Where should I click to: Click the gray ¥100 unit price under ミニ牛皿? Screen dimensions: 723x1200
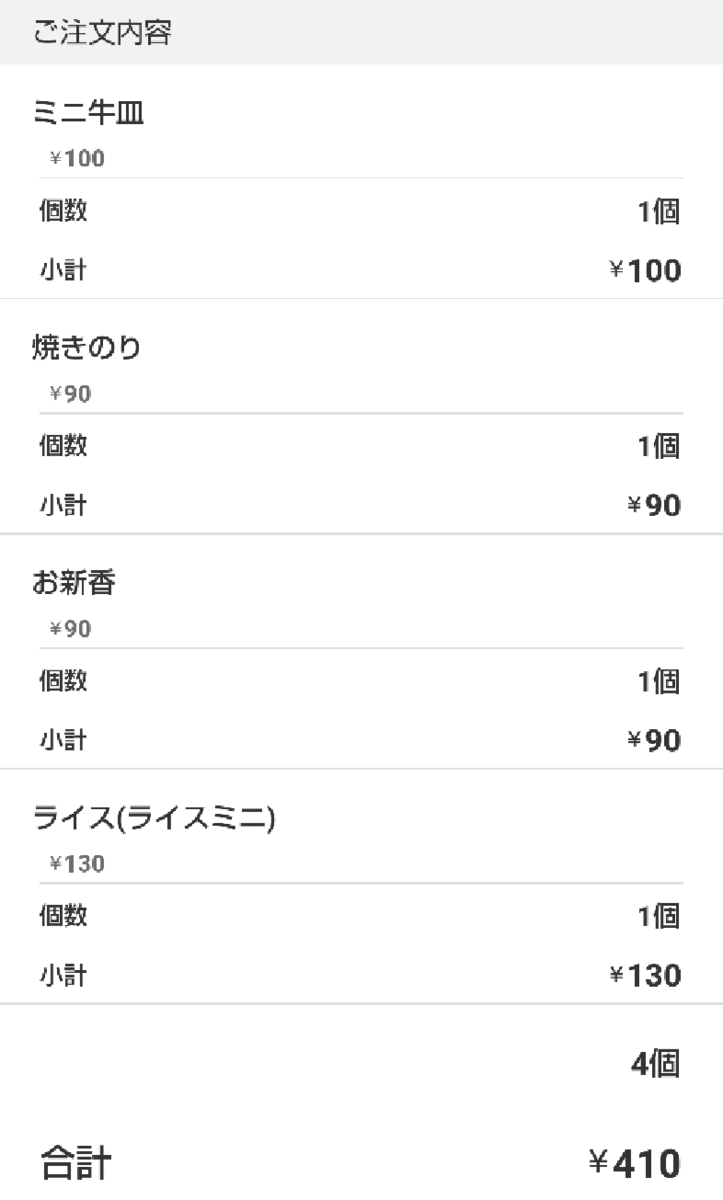pos(77,158)
